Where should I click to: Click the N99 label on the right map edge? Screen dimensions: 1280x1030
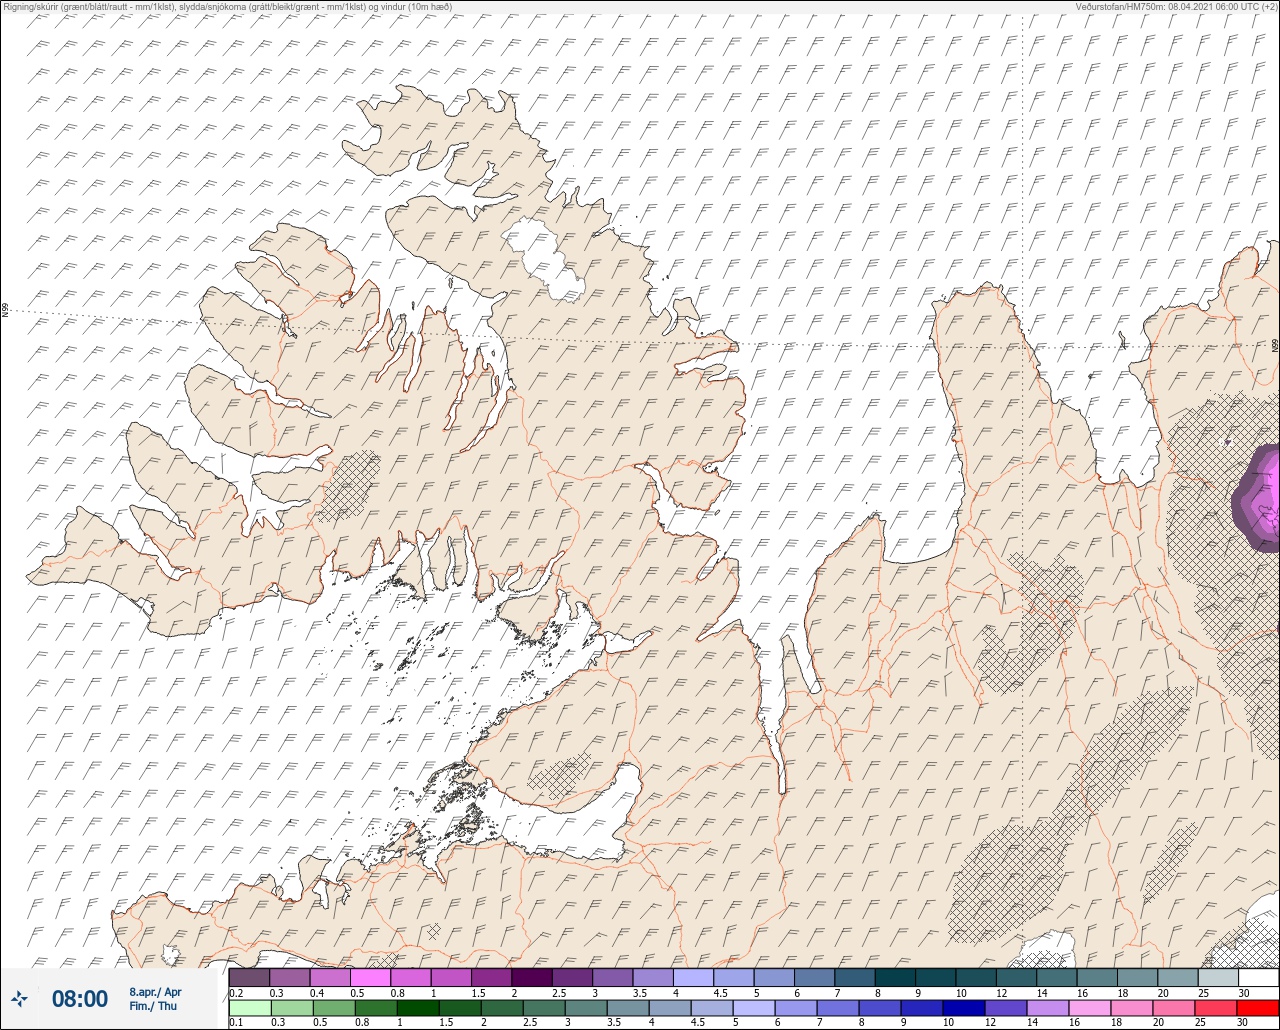coord(1275,346)
